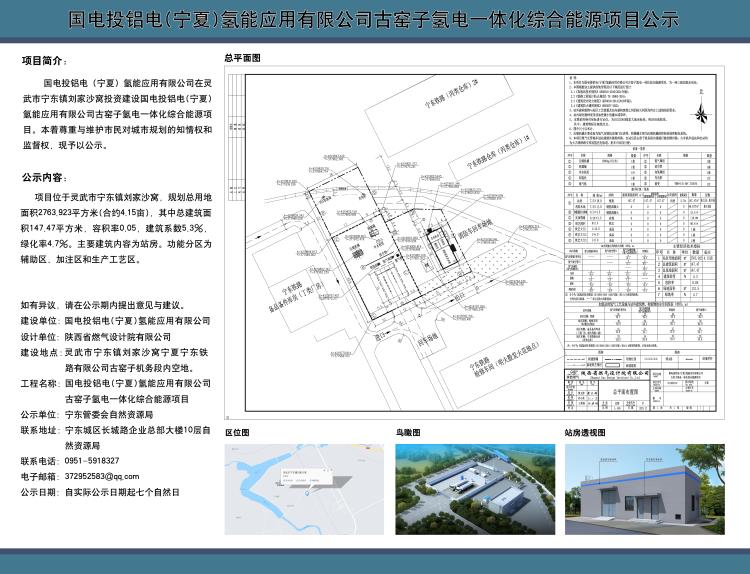Click the 宁东铁路（丙类仓库）2# building label
Image resolution: width=750 pixels, height=574 pixels.
coord(452,95)
